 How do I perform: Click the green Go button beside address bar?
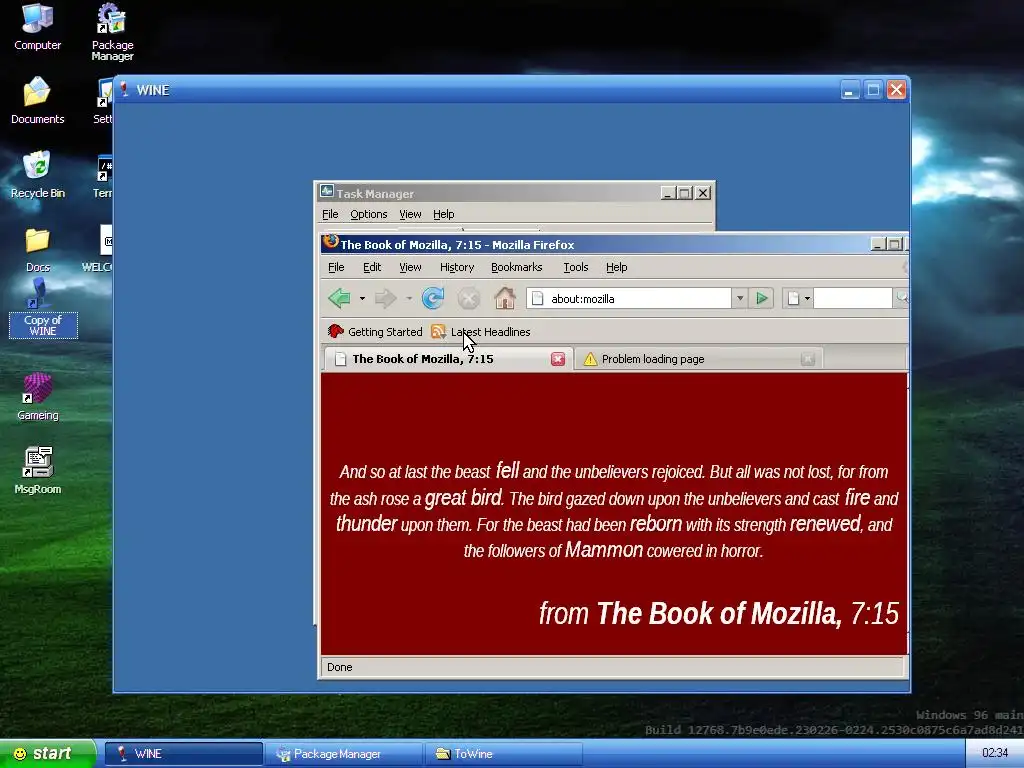[761, 298]
